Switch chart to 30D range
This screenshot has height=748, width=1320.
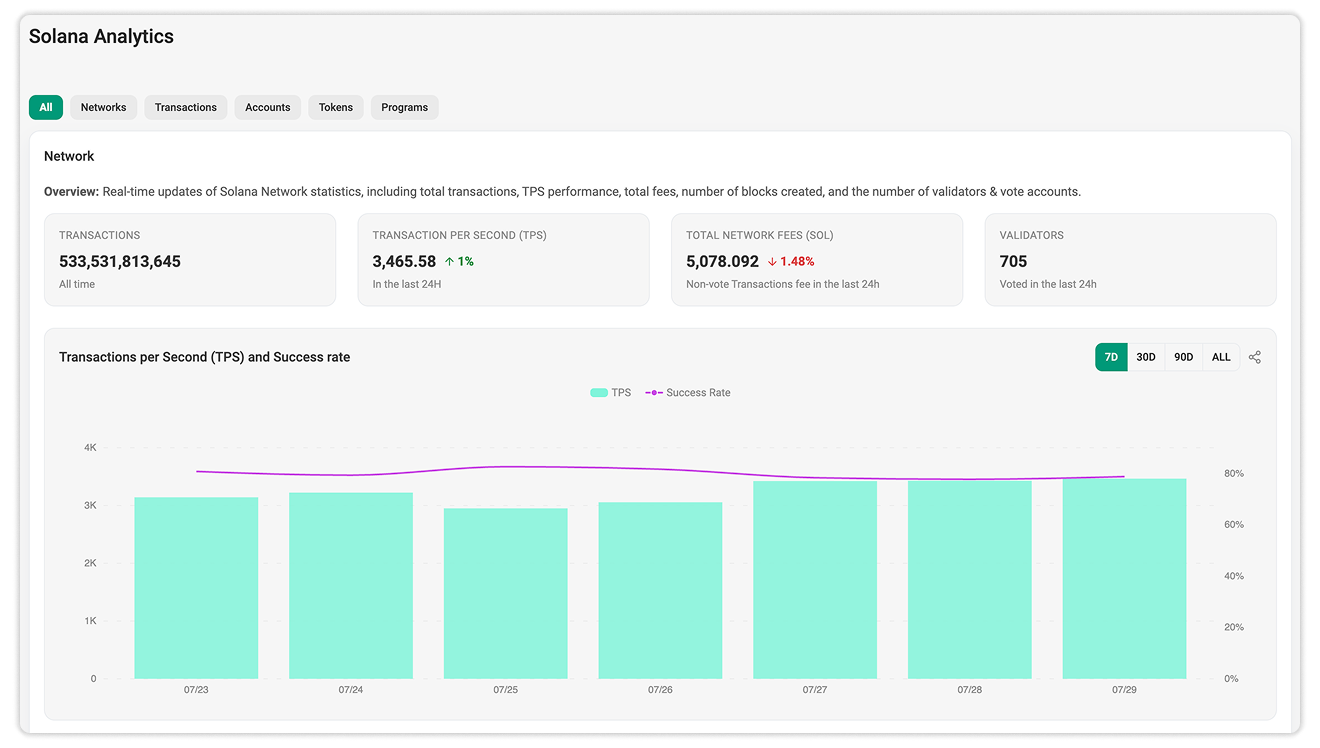(1146, 357)
